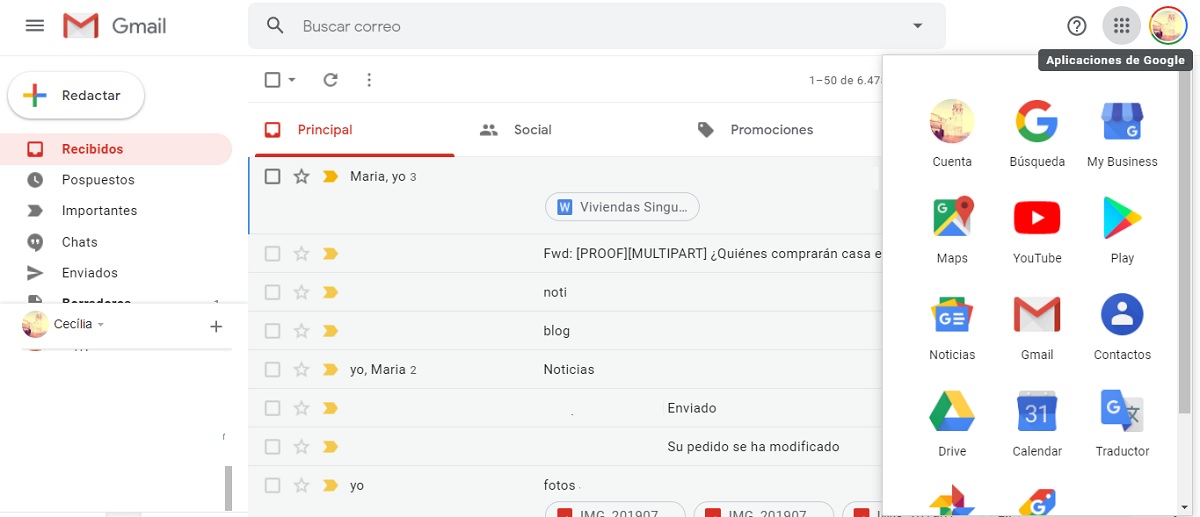This screenshot has width=1200, height=517.
Task: Star the 'fotos' email
Action: [x=301, y=486]
